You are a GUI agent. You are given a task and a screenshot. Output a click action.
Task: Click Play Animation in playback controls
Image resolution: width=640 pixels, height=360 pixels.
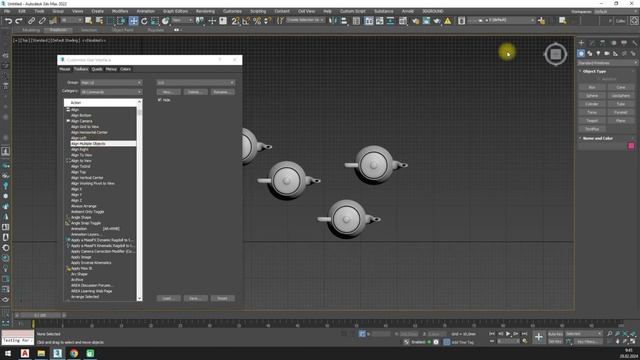[x=508, y=334]
